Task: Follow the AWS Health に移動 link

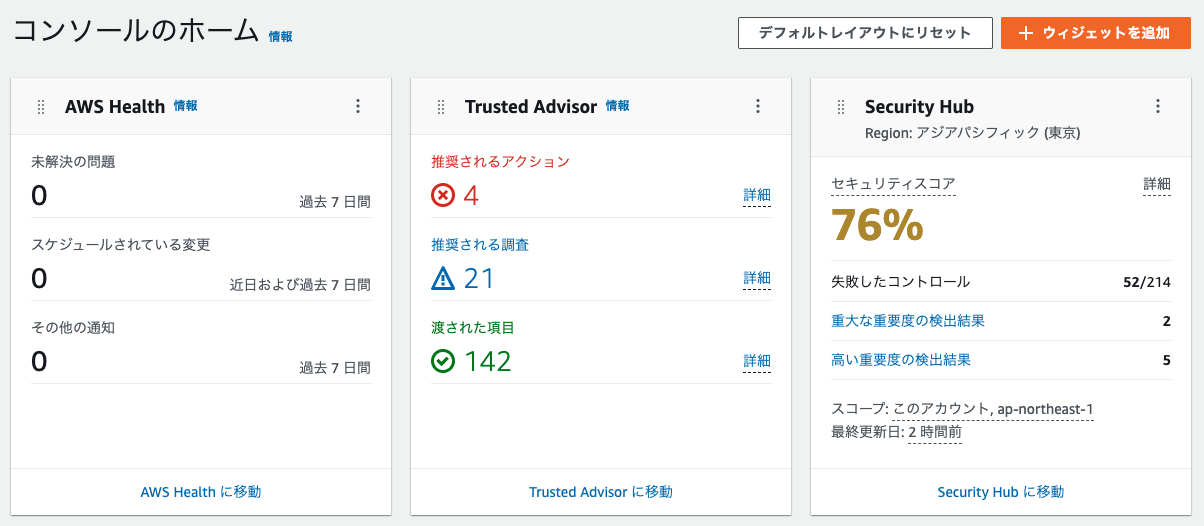Action: [201, 492]
